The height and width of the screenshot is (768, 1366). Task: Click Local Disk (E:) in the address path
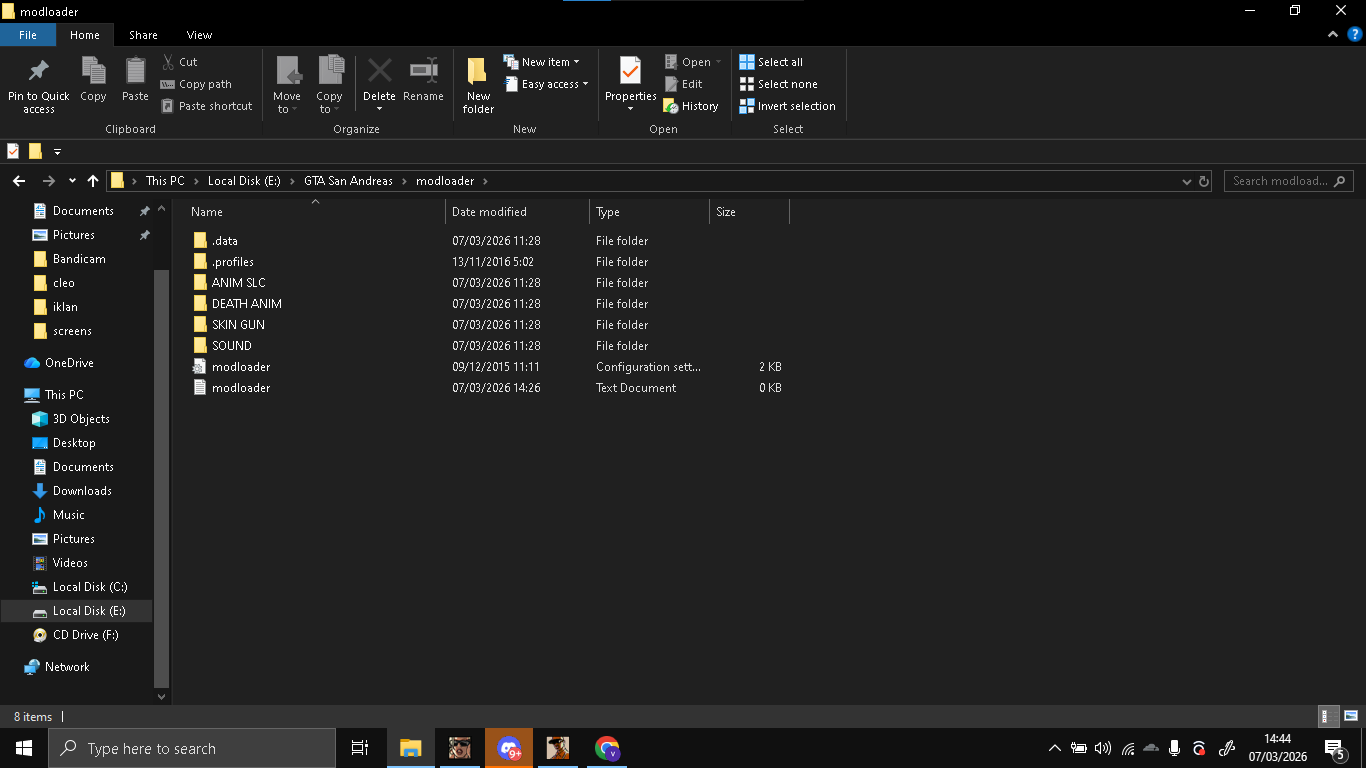click(244, 181)
